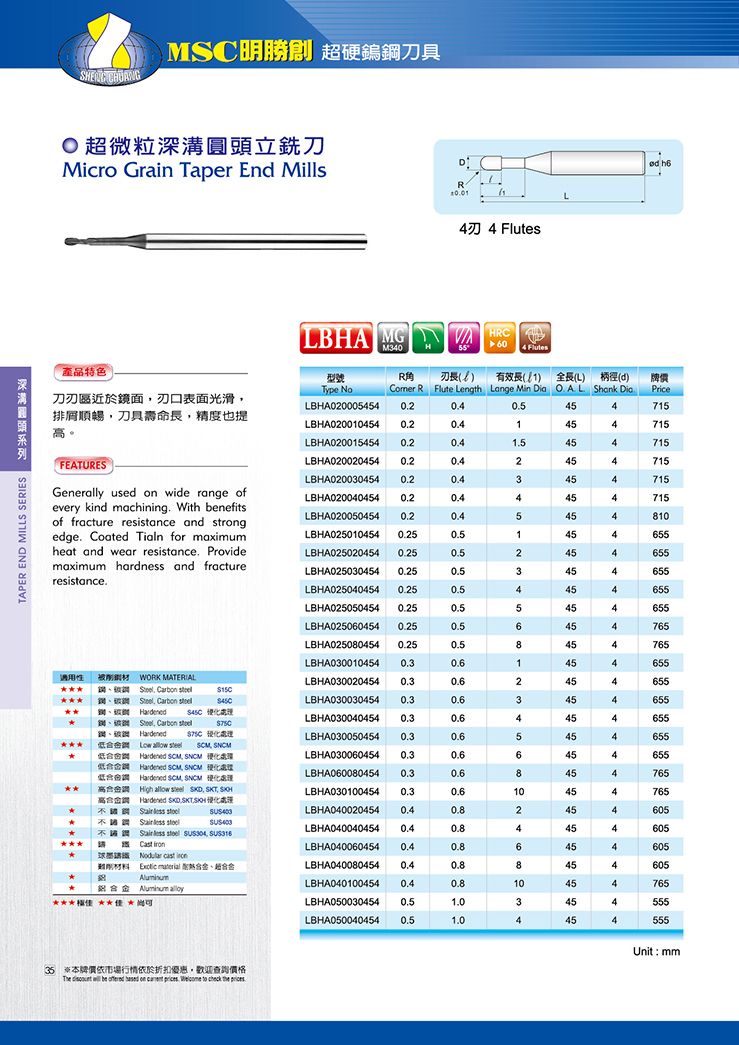Click the 'TAPER END MILLS SERIES' side tab
739x1045 pixels.
[x=22, y=540]
